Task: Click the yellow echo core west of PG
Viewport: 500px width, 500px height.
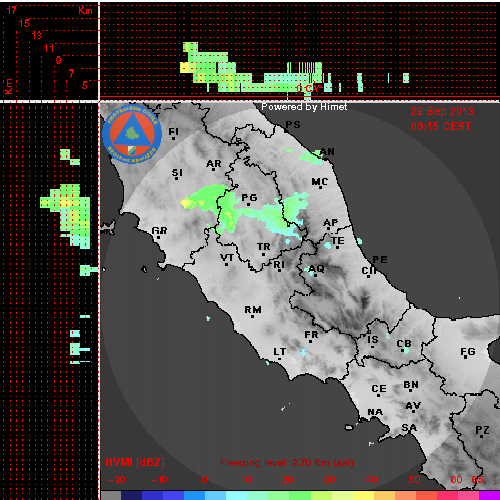Action: (x=187, y=203)
